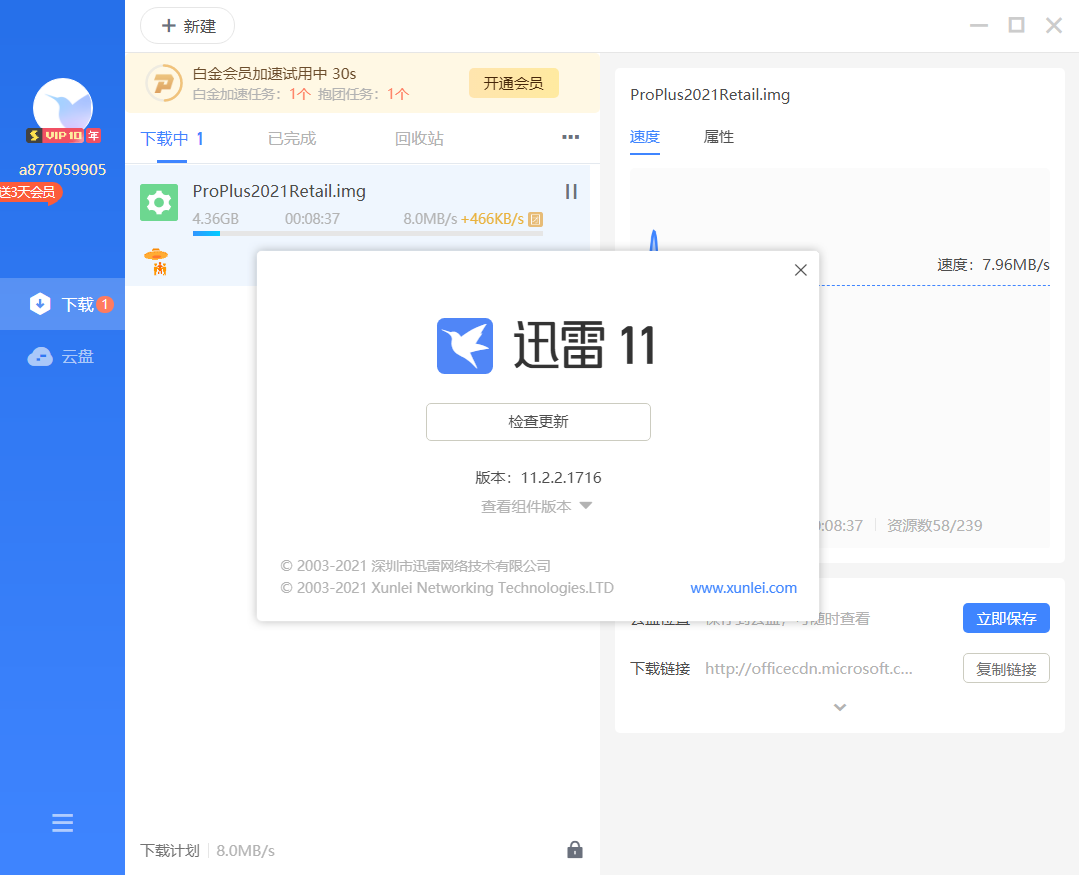Switch to the 速度 tab in details

(x=645, y=137)
